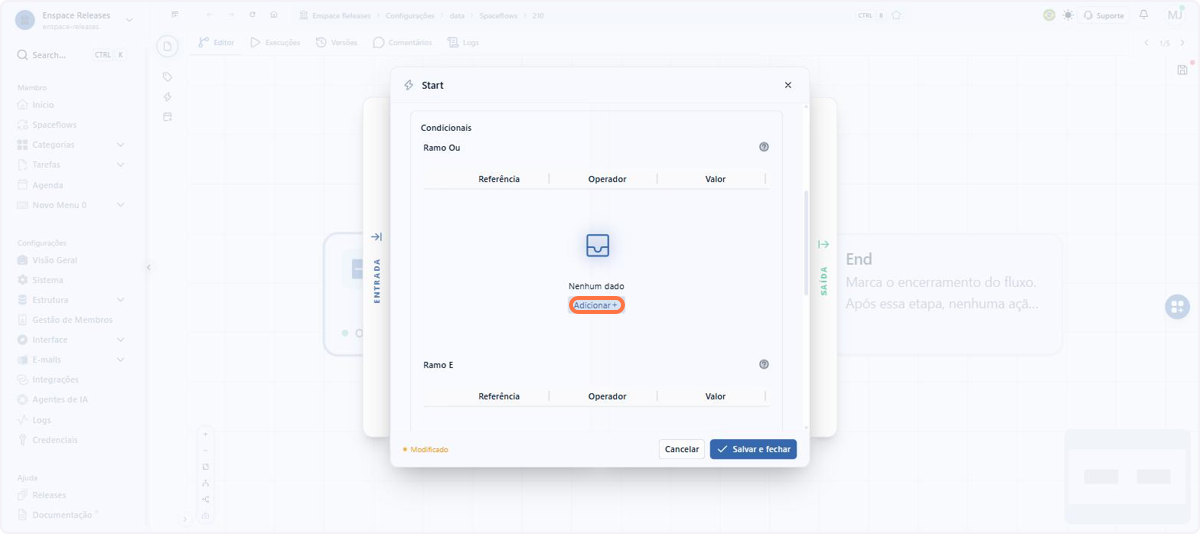This screenshot has width=1200, height=534.
Task: Expand the Novo Menu 0 item
Action: 72,205
